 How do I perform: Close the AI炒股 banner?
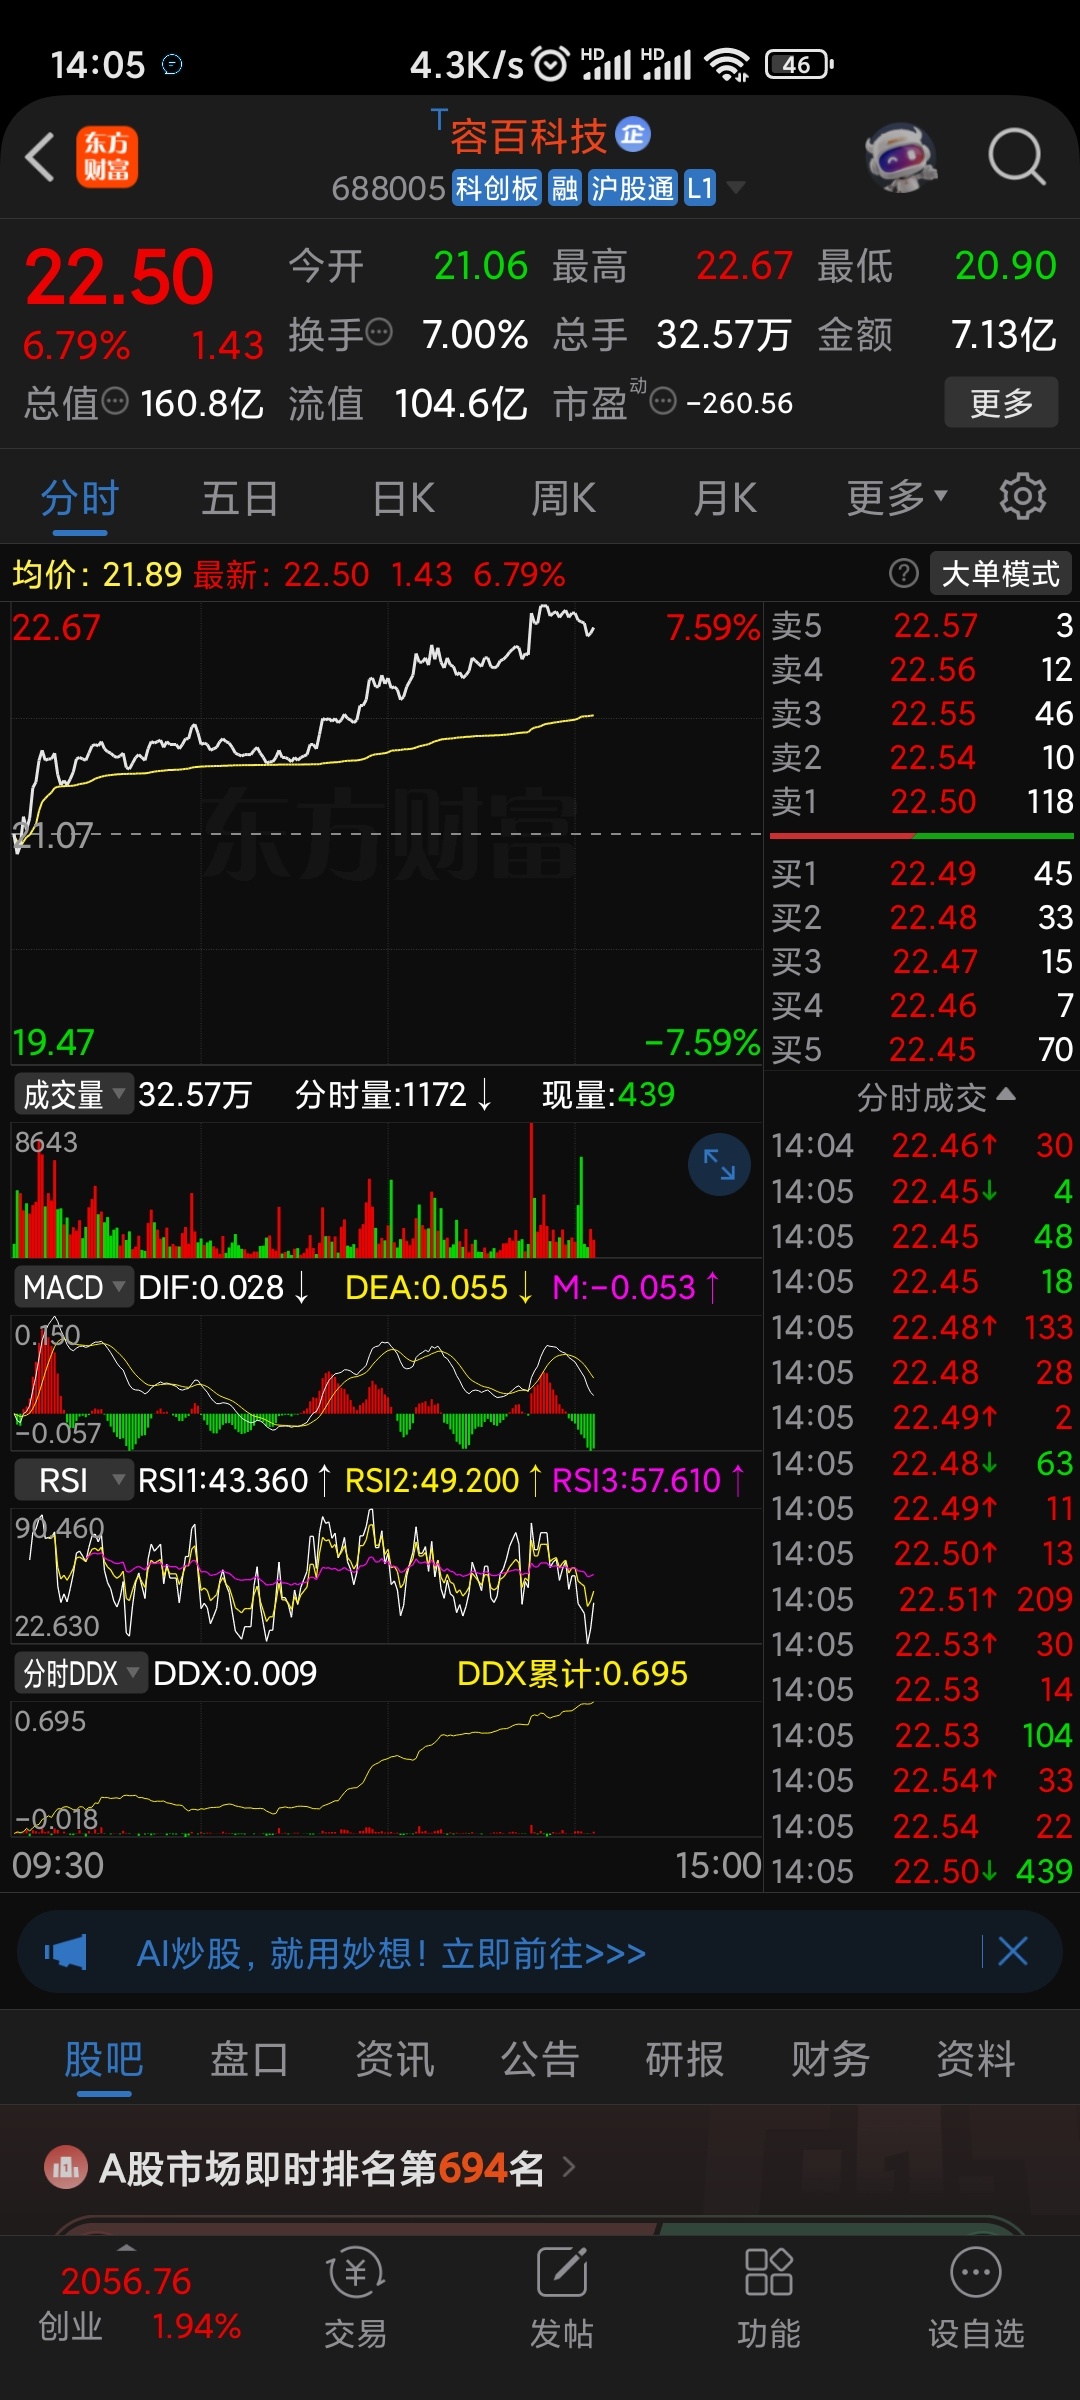1013,1951
